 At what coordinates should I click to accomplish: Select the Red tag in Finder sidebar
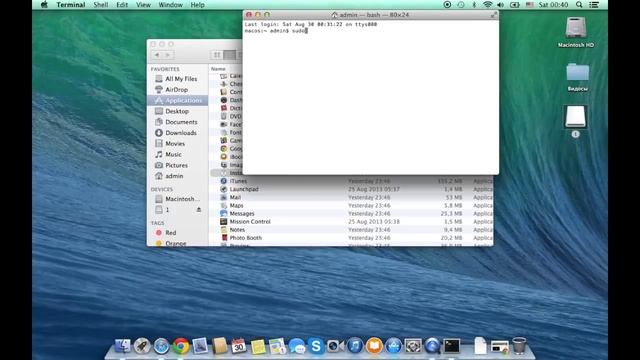click(178, 232)
